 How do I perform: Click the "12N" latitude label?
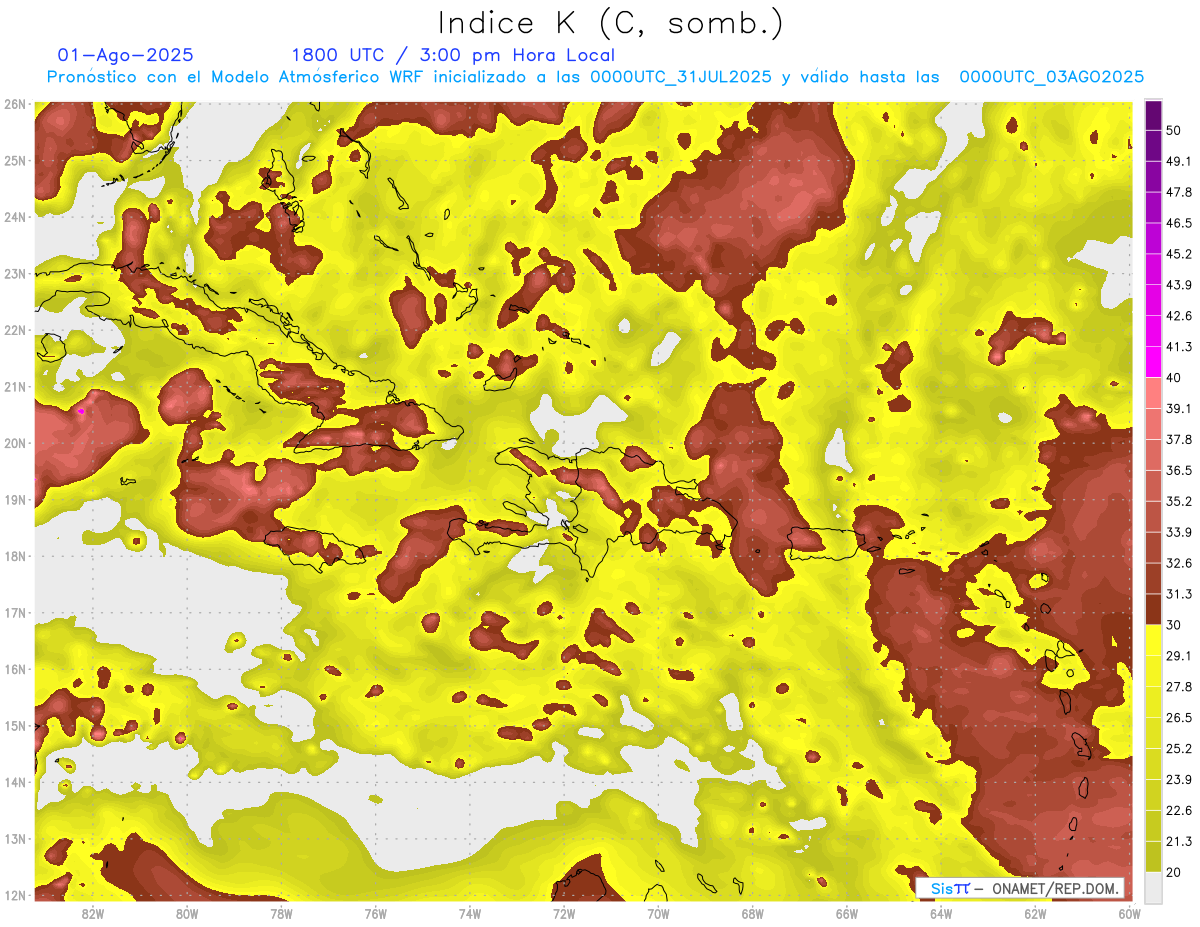click(x=15, y=895)
